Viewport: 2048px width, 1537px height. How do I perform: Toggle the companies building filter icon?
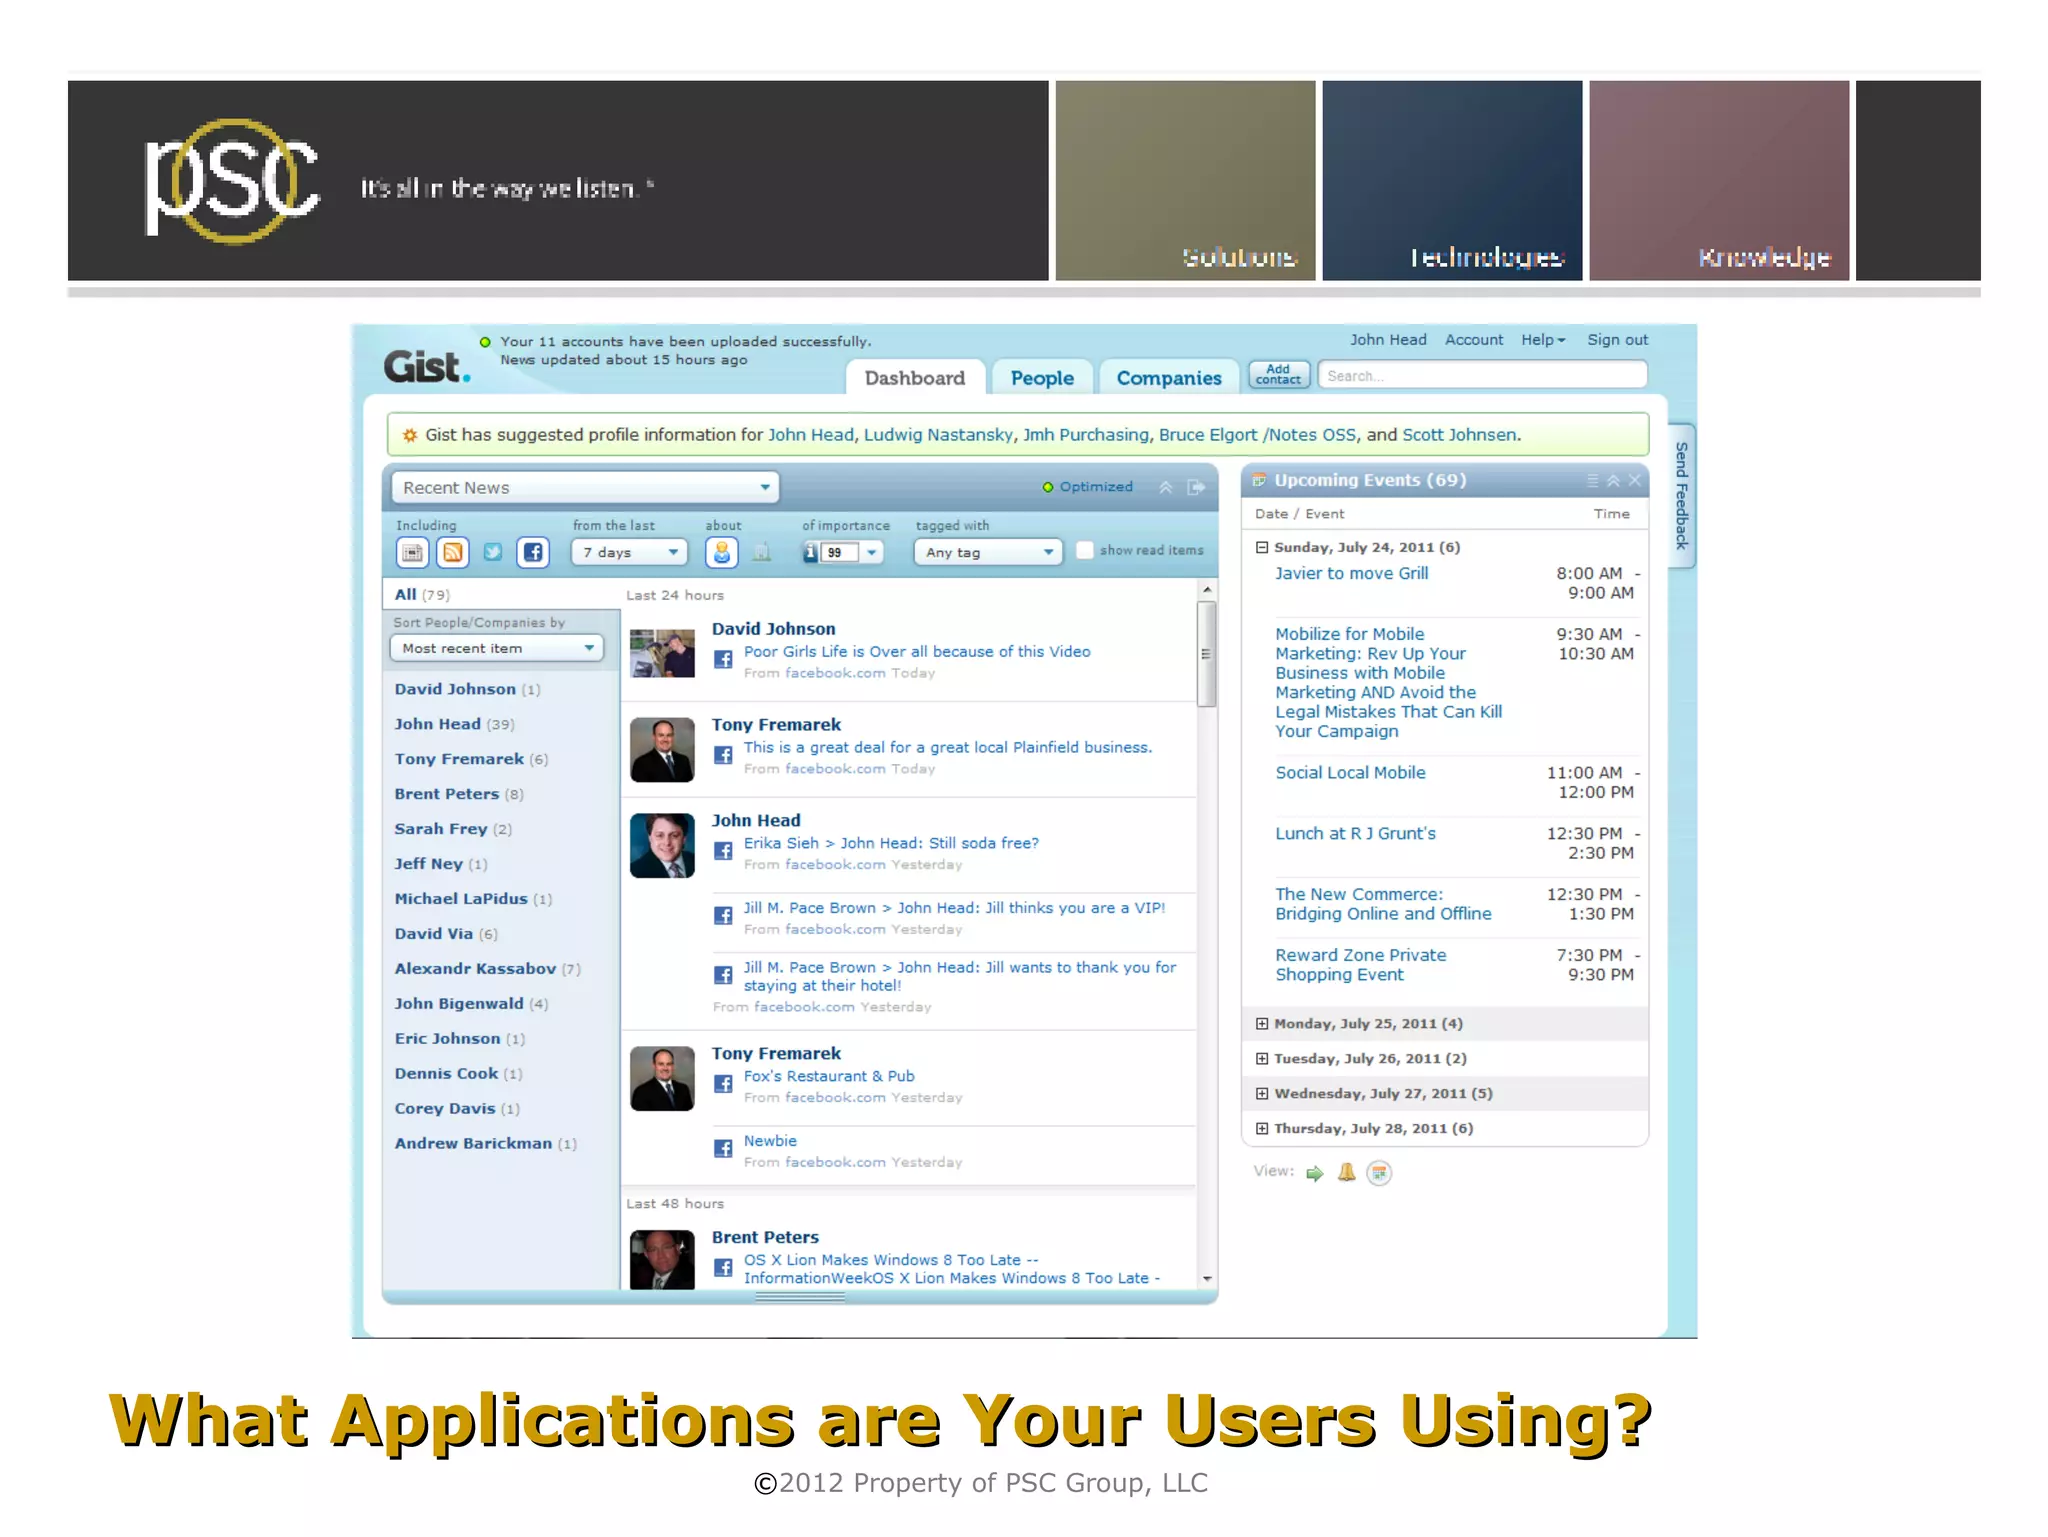point(762,552)
